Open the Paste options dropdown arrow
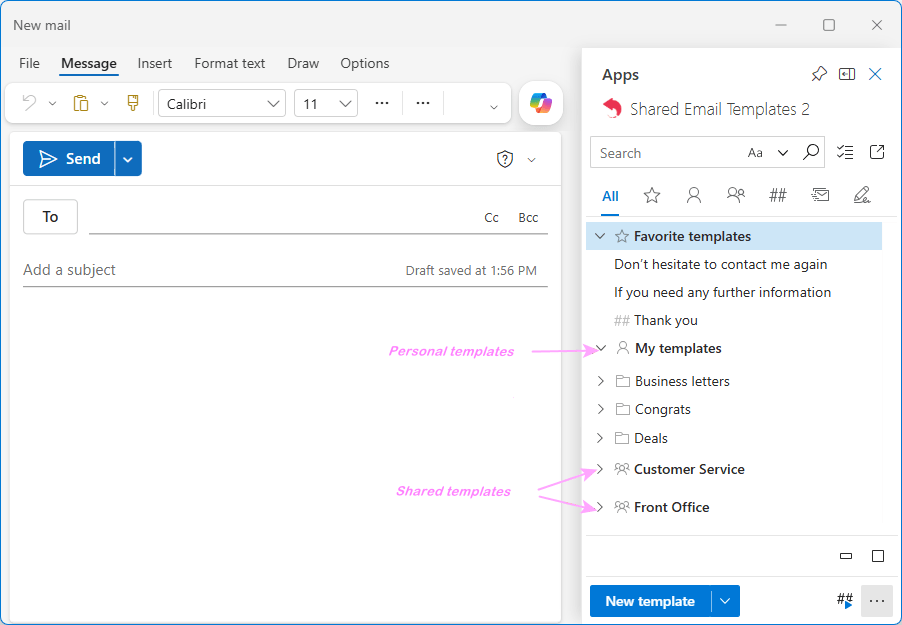This screenshot has height=625, width=902. point(104,104)
